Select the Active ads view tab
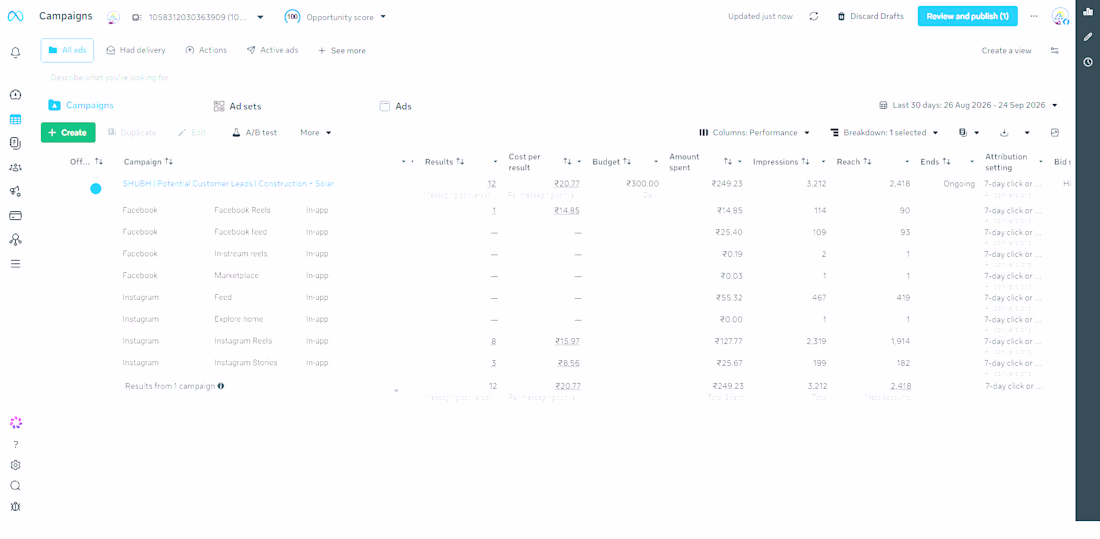 pos(272,51)
